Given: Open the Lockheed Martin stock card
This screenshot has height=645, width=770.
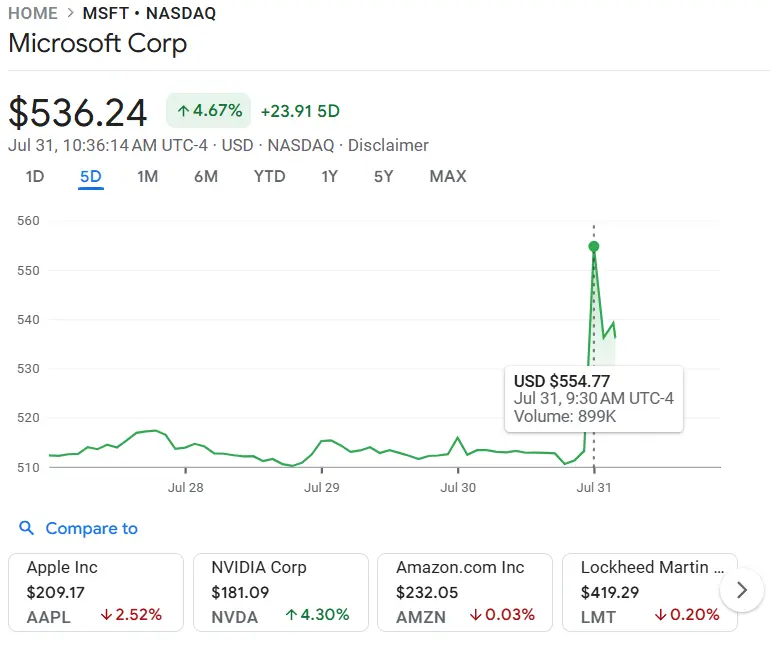Looking at the screenshot, I should [x=649, y=592].
